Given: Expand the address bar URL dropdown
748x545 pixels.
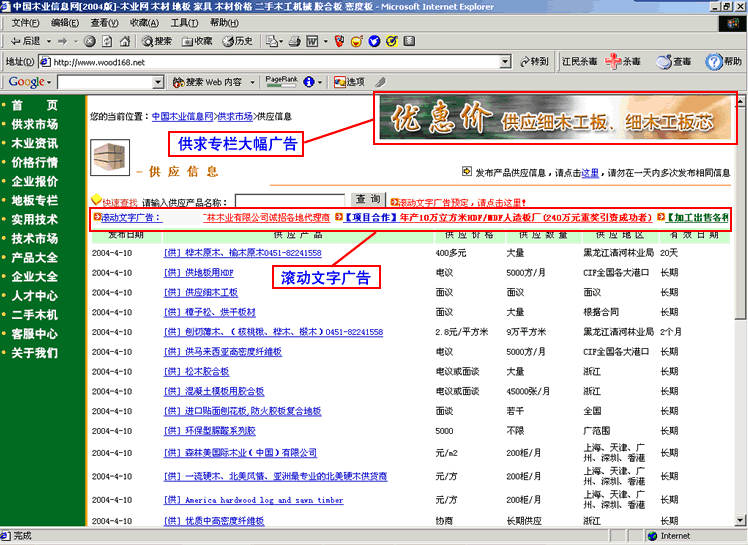Looking at the screenshot, I should pyautogui.click(x=505, y=62).
